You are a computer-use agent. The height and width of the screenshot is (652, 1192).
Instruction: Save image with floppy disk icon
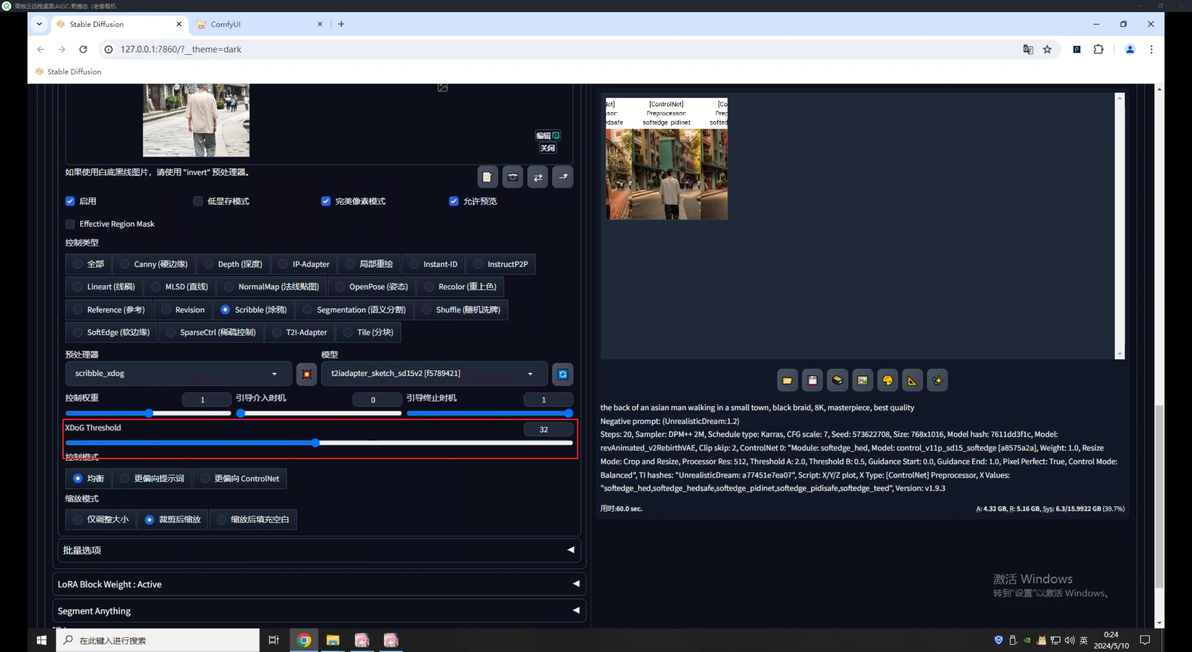click(x=813, y=380)
